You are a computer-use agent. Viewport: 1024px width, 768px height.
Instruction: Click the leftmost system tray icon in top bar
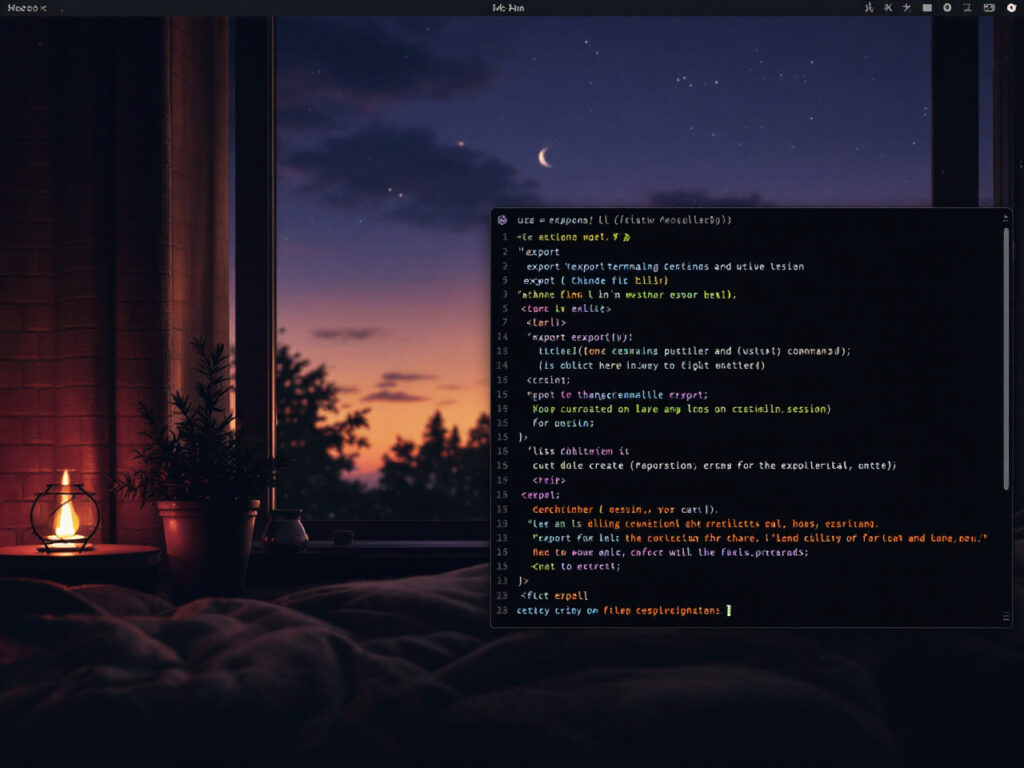868,8
